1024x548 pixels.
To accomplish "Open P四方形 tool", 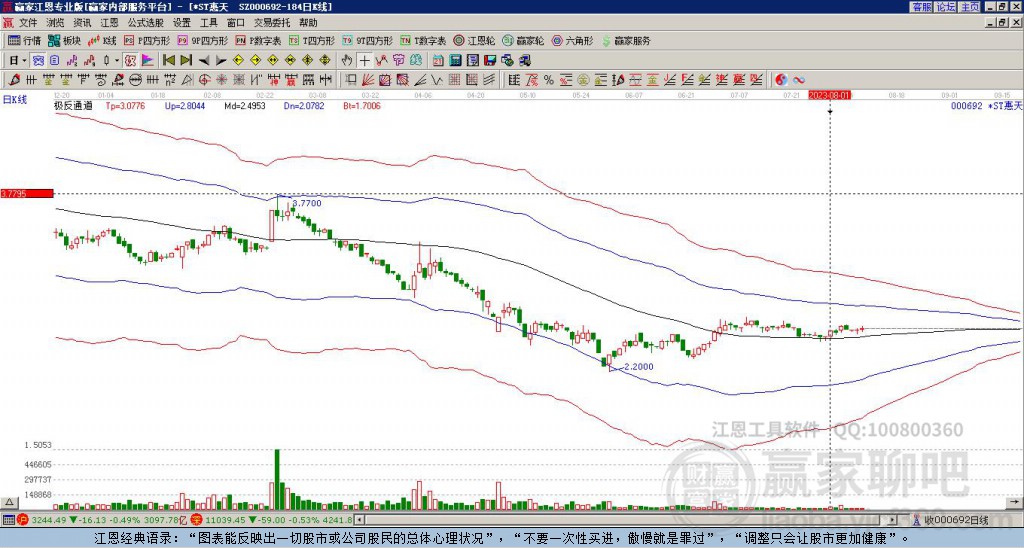I will 147,40.
